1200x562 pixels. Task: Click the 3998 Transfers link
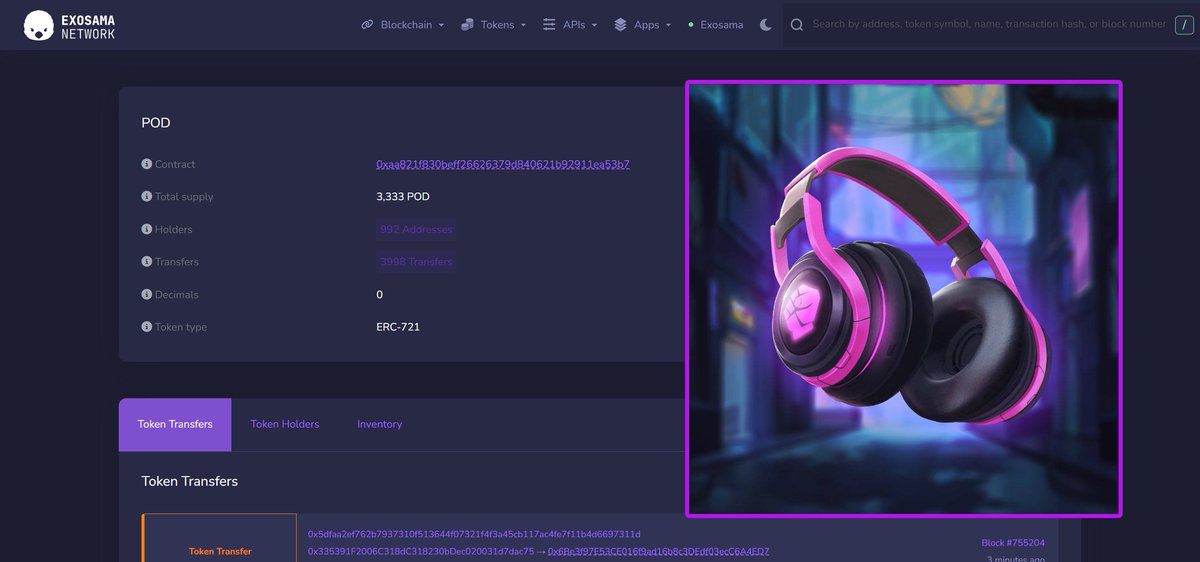[416, 262]
